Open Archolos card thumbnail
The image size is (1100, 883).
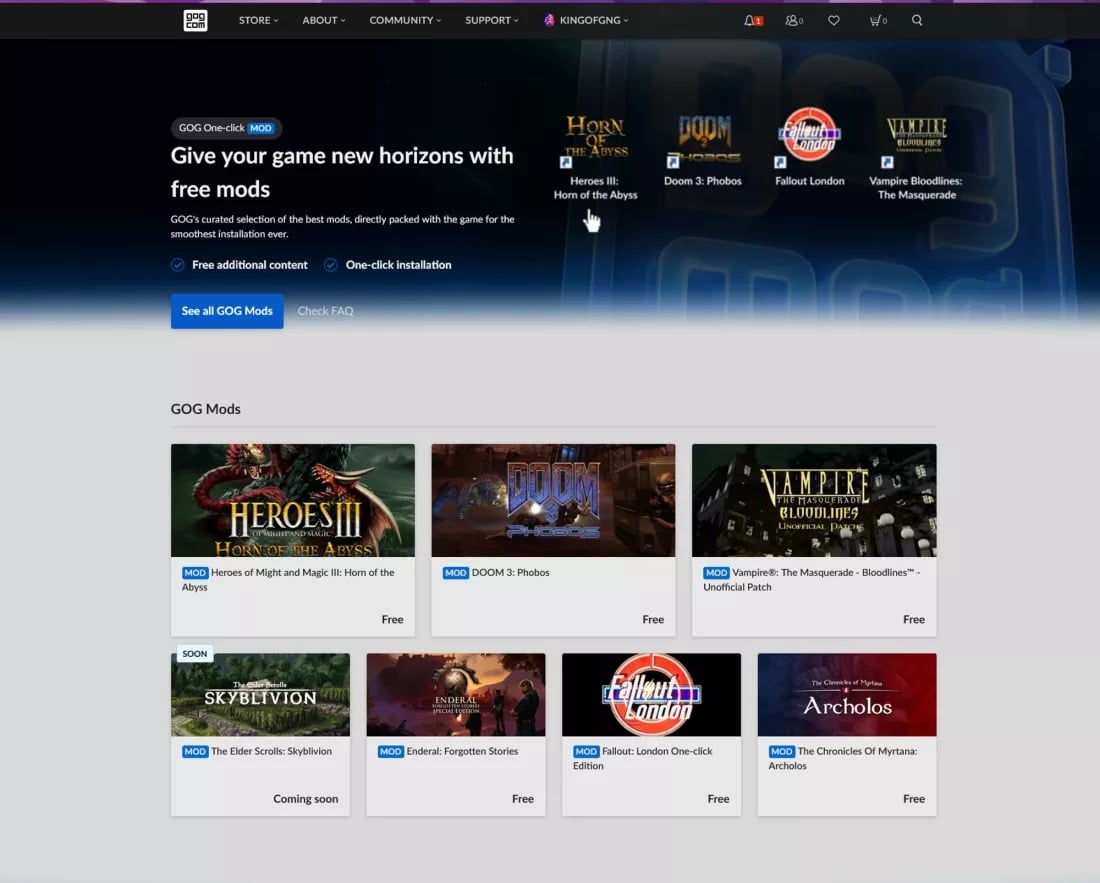pyautogui.click(x=847, y=695)
